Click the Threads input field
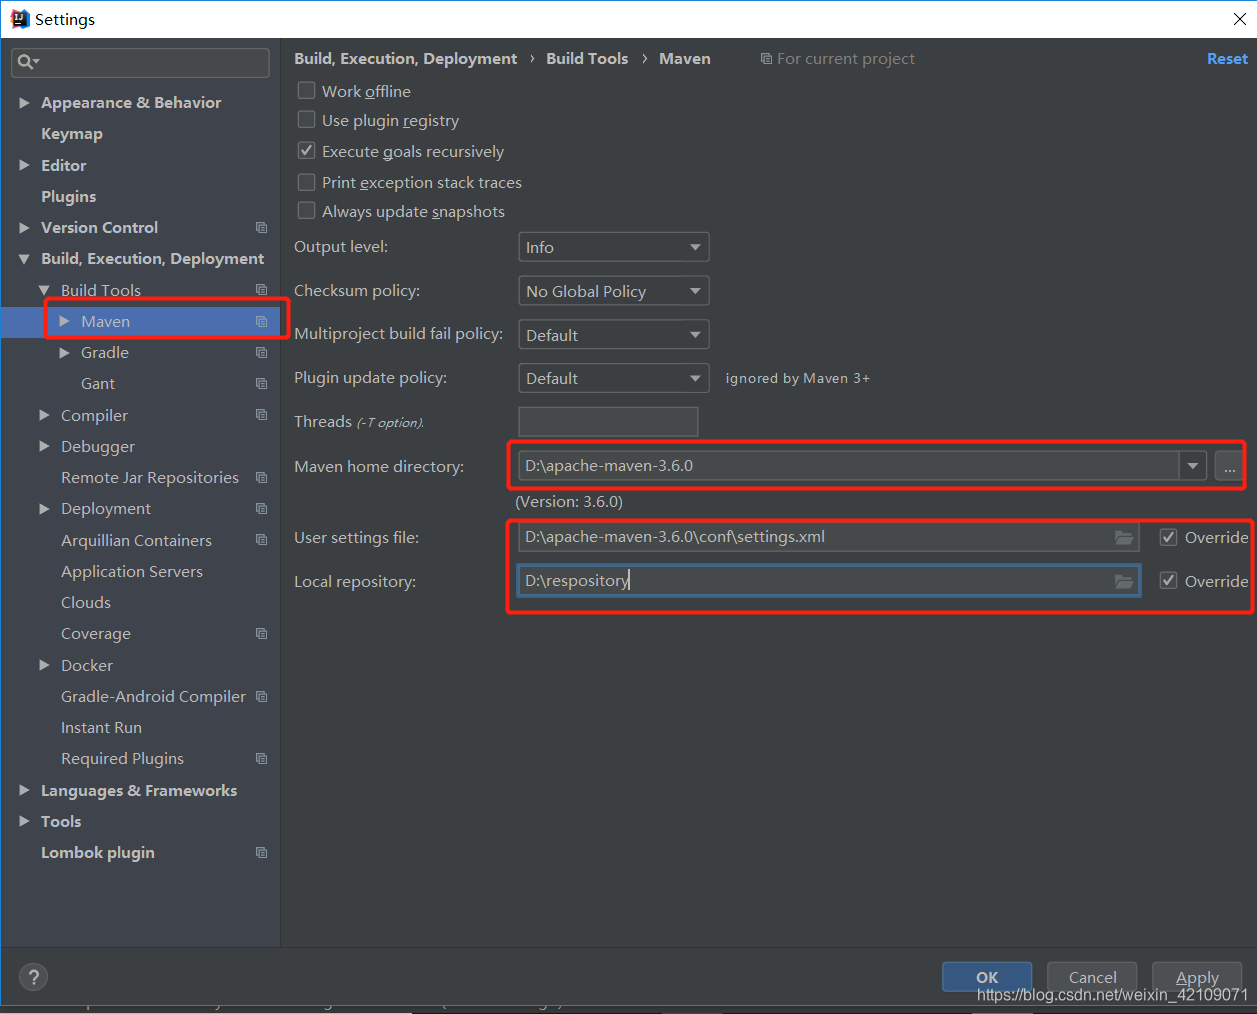 (608, 422)
